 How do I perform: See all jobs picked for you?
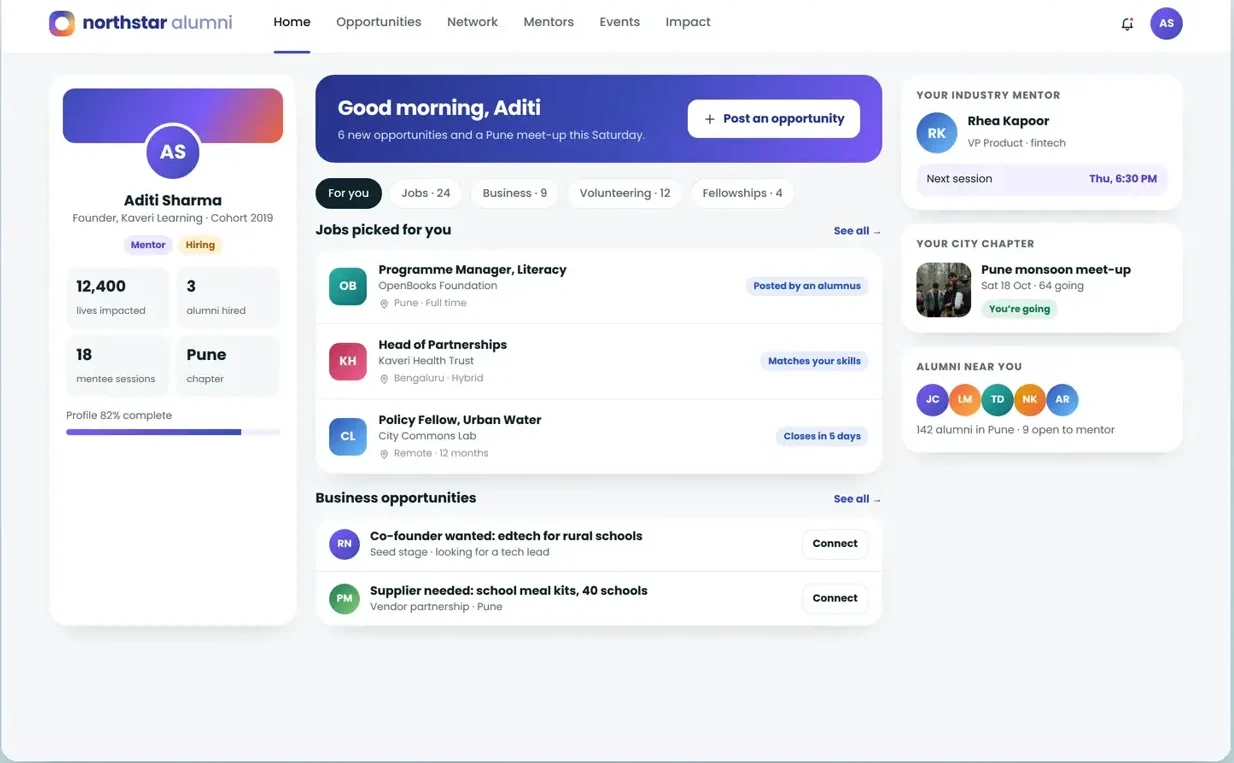[x=857, y=231]
